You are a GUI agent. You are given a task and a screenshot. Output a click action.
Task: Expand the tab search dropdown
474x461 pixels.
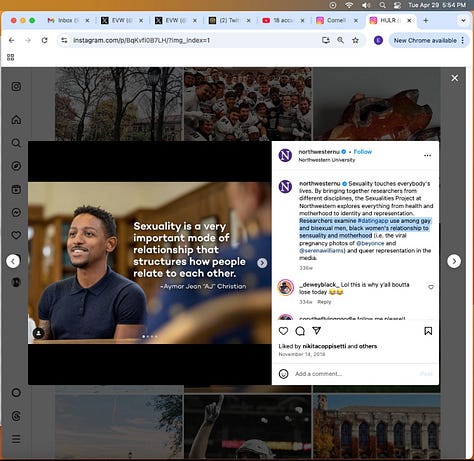coord(463,20)
